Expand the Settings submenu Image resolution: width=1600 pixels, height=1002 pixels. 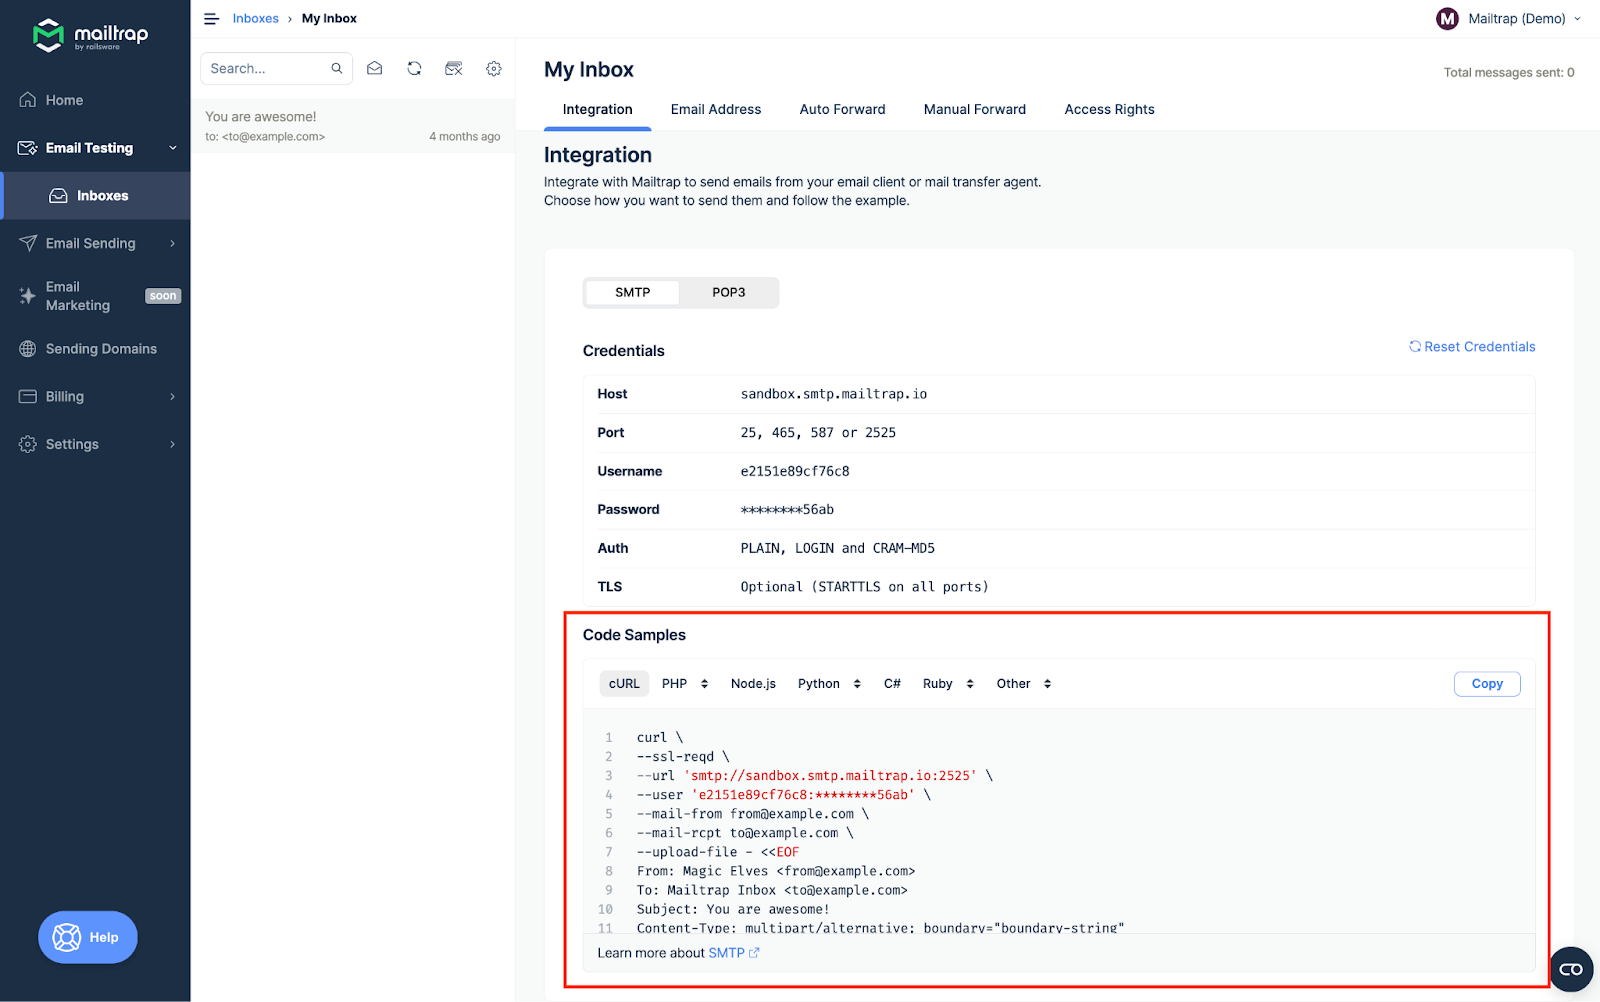tap(173, 444)
